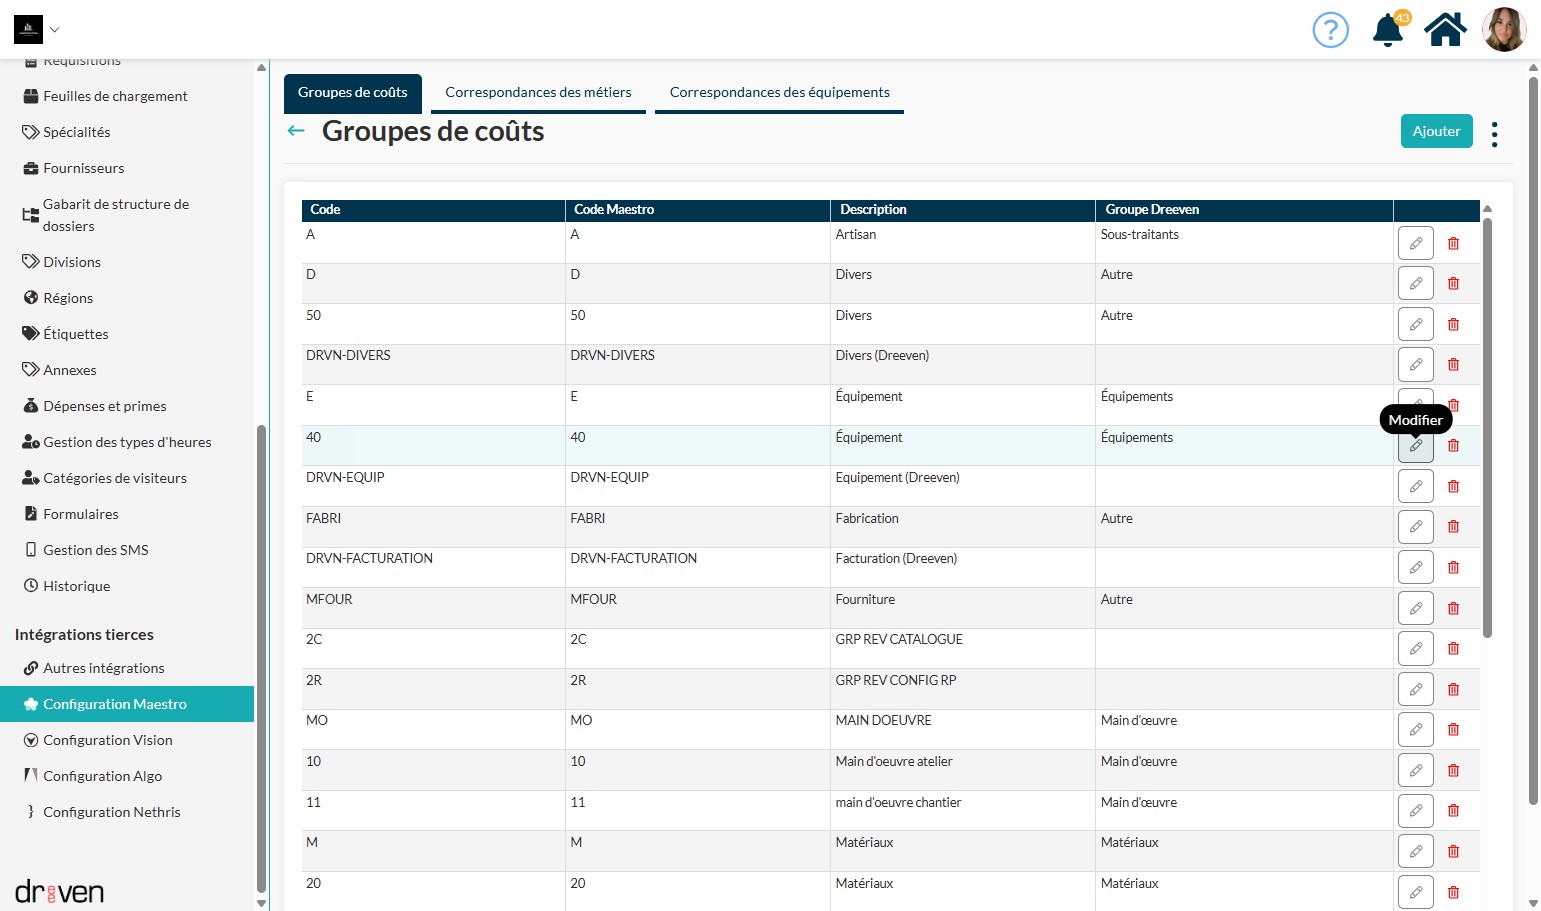Viewport: 1541px width, 911px height.
Task: Delete the DRVN-FACTURATION row
Action: click(x=1453, y=567)
